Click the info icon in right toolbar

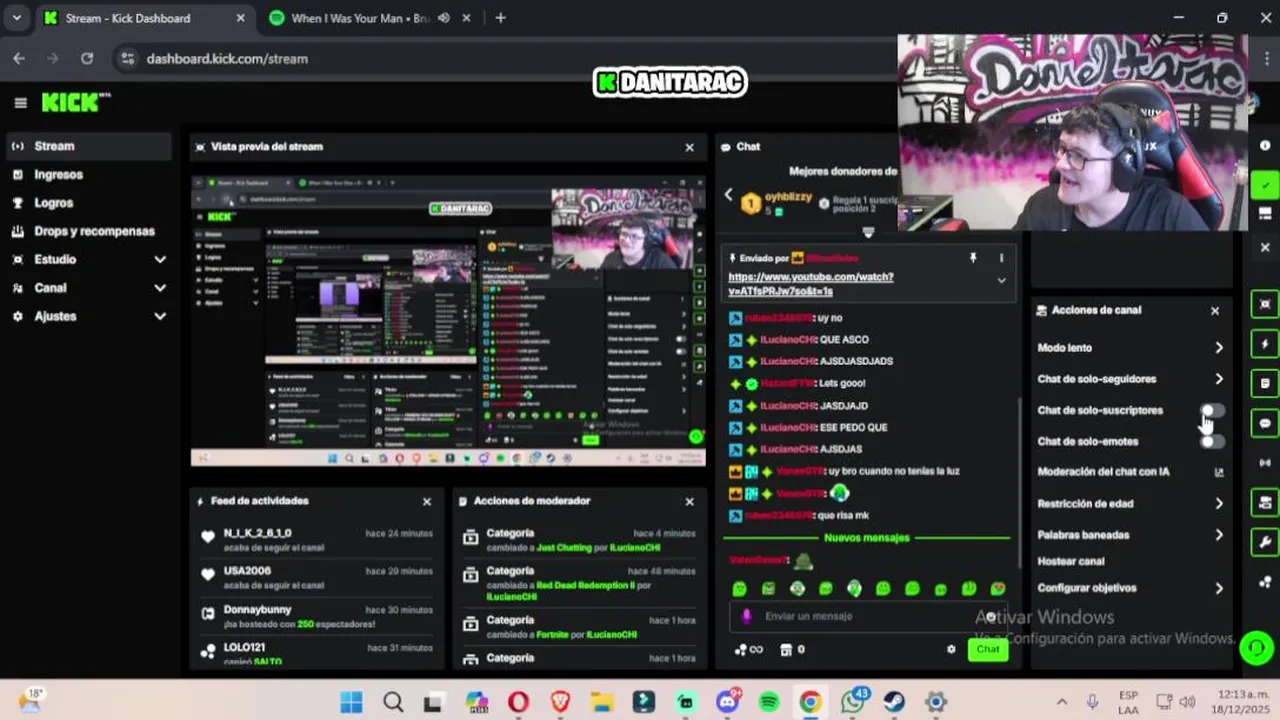tap(1265, 146)
